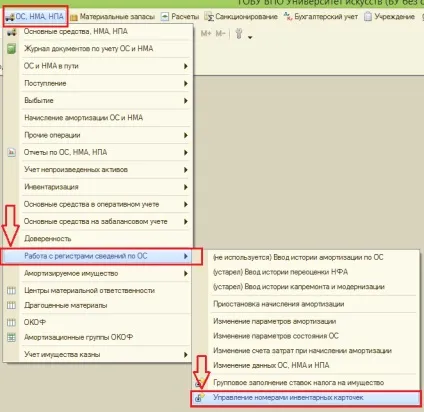Click the M+ toolbar button
The width and height of the screenshot is (424, 412).
pyautogui.click(x=206, y=34)
